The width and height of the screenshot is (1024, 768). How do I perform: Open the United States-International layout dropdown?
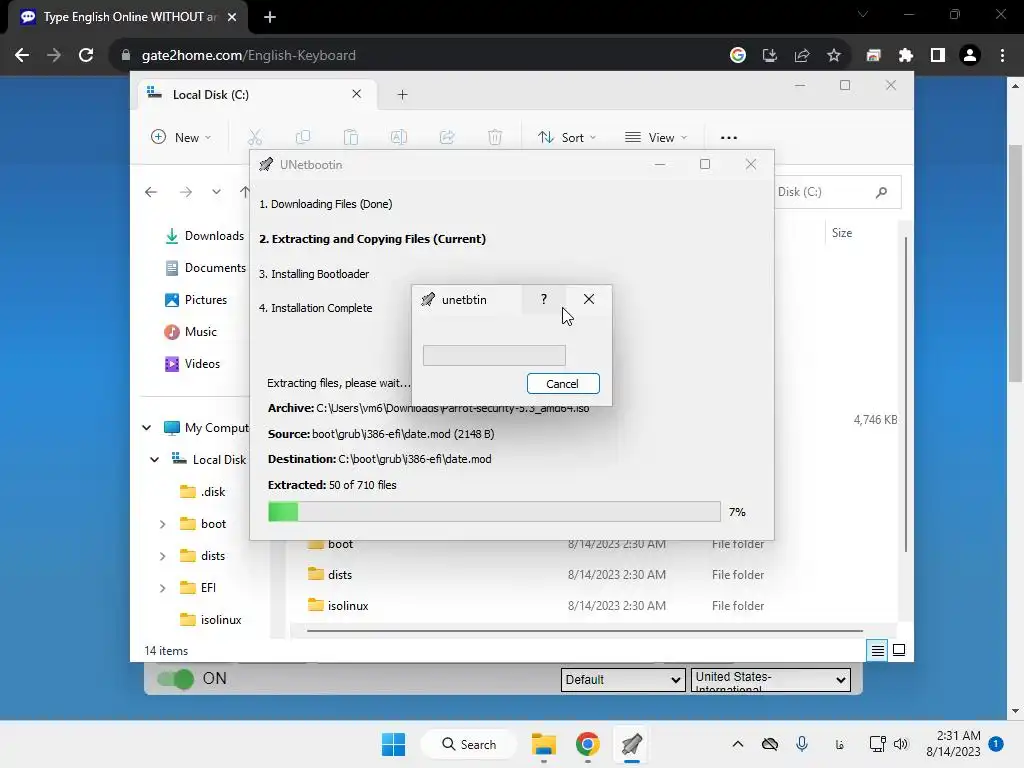tap(771, 679)
